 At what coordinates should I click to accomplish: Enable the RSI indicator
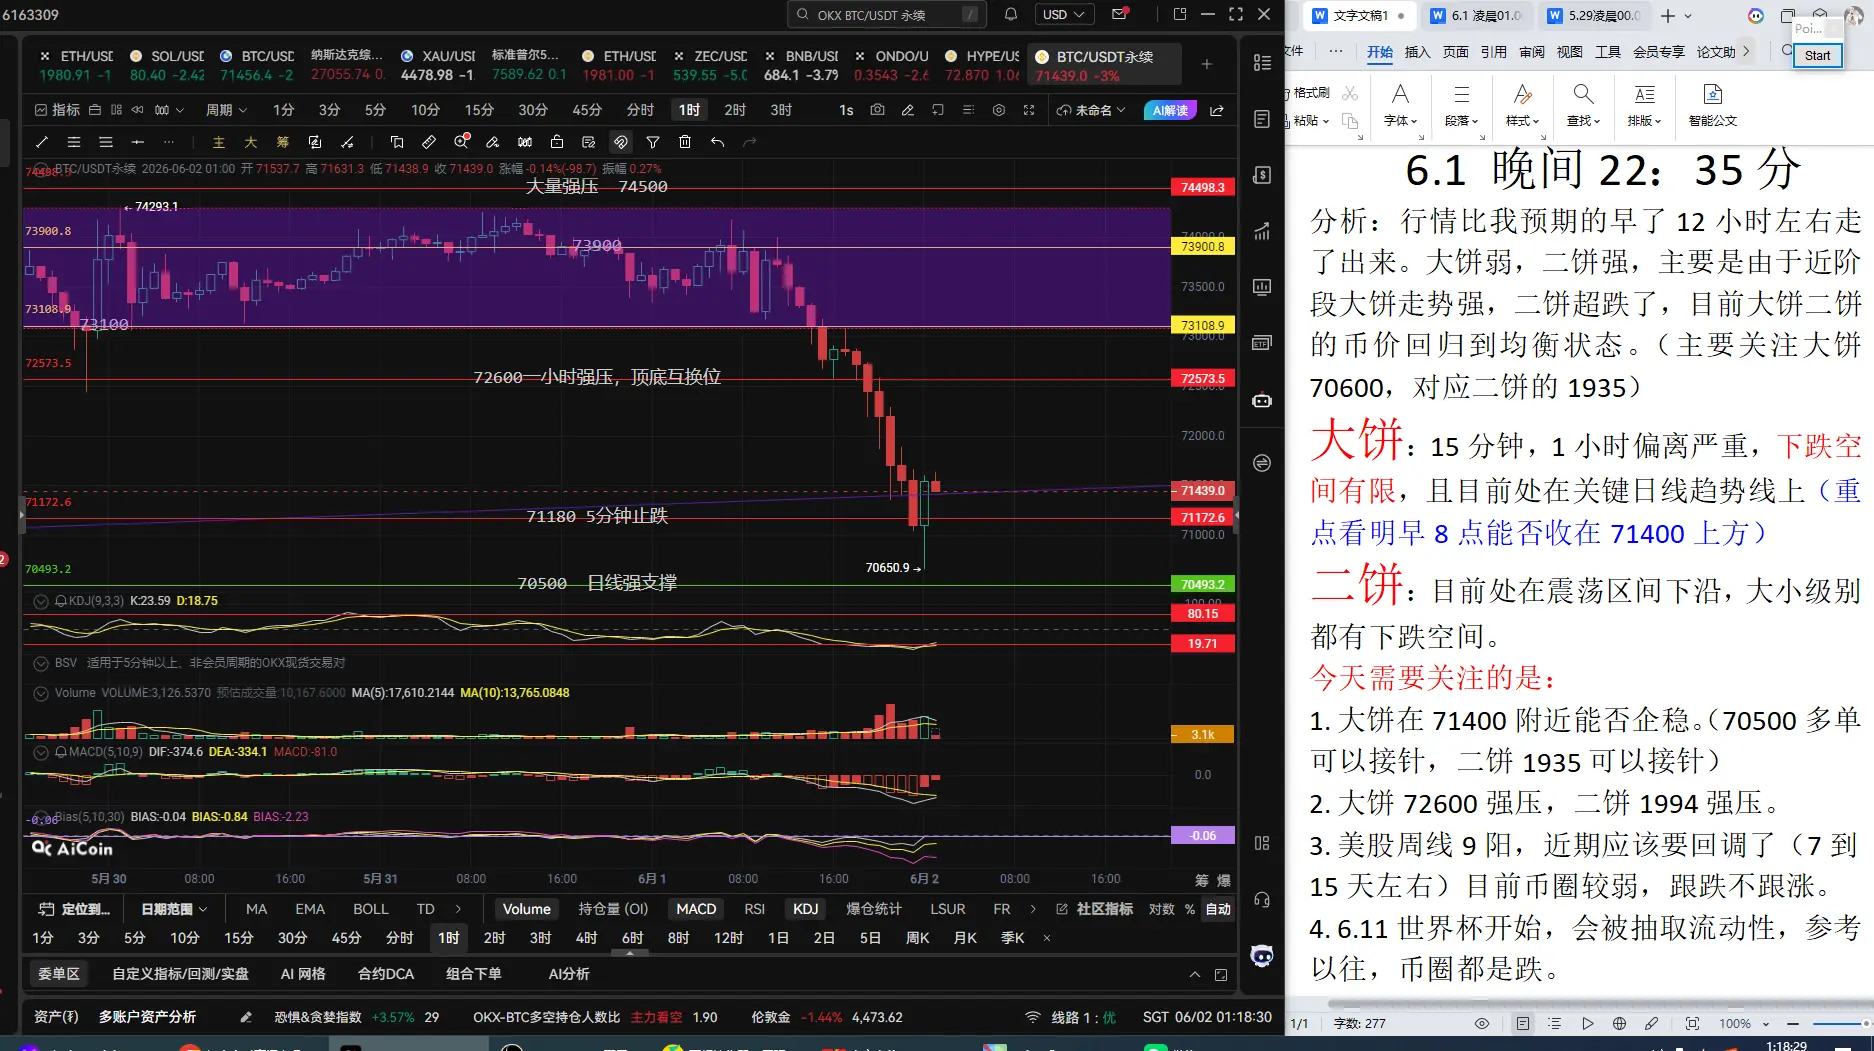[x=754, y=909]
